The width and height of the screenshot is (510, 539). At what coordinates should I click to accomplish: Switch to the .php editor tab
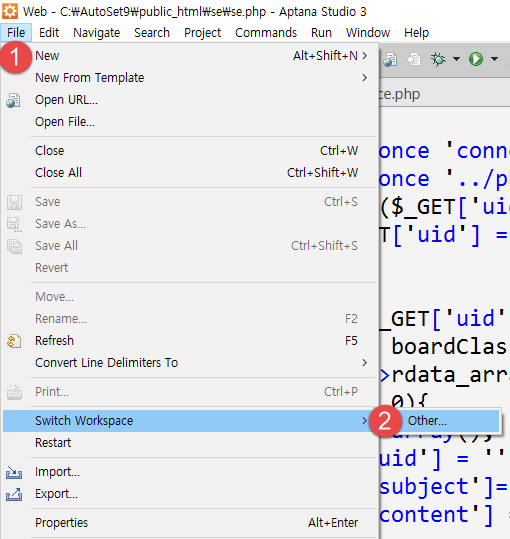tap(400, 94)
